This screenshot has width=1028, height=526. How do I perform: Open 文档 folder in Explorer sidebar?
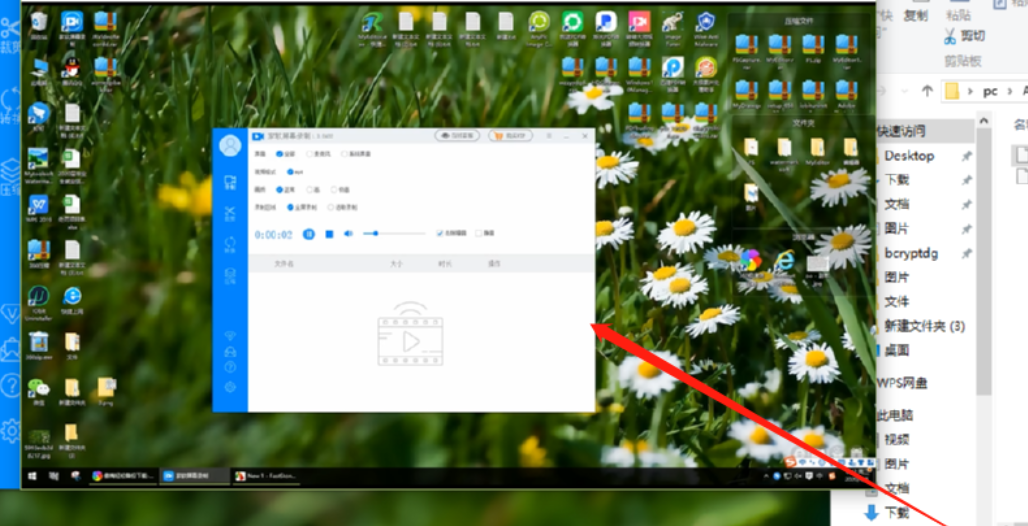coord(897,204)
